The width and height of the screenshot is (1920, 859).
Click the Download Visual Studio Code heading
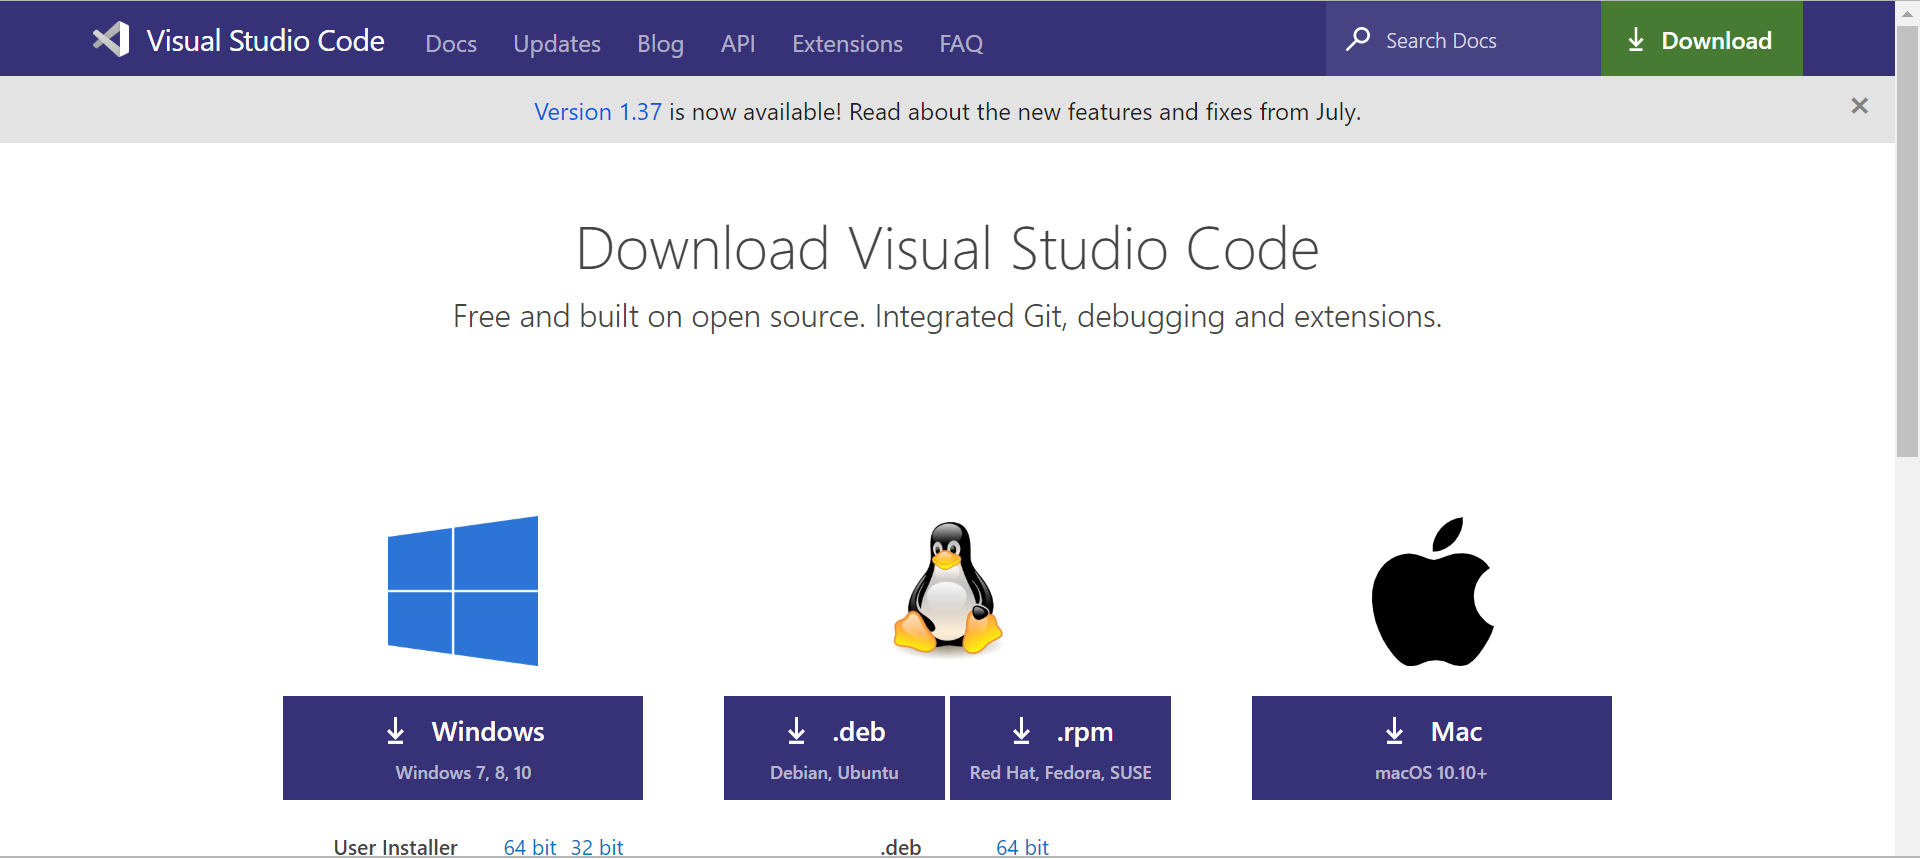coord(948,248)
